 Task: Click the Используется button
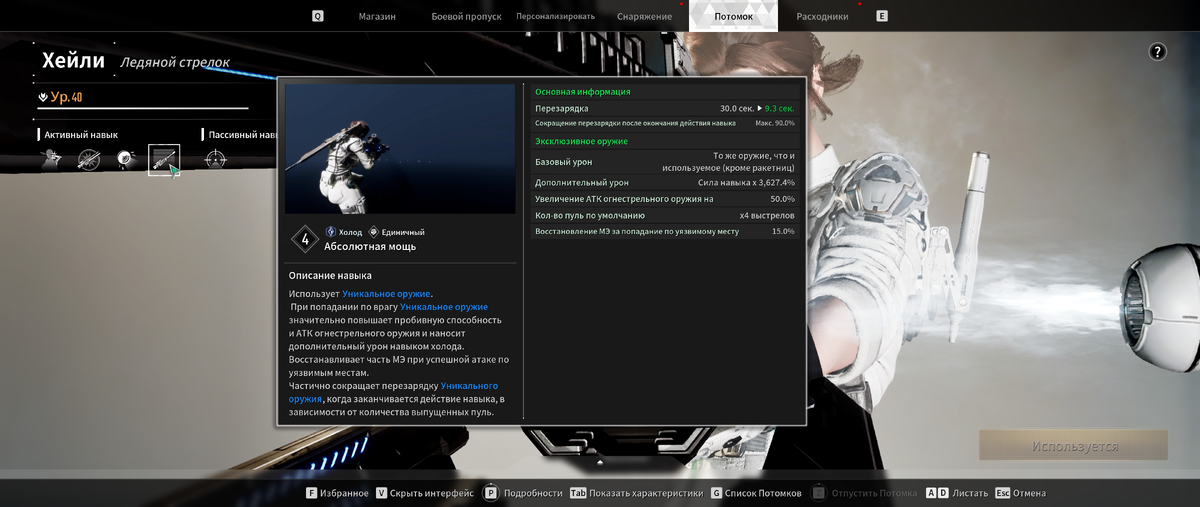pos(1073,446)
